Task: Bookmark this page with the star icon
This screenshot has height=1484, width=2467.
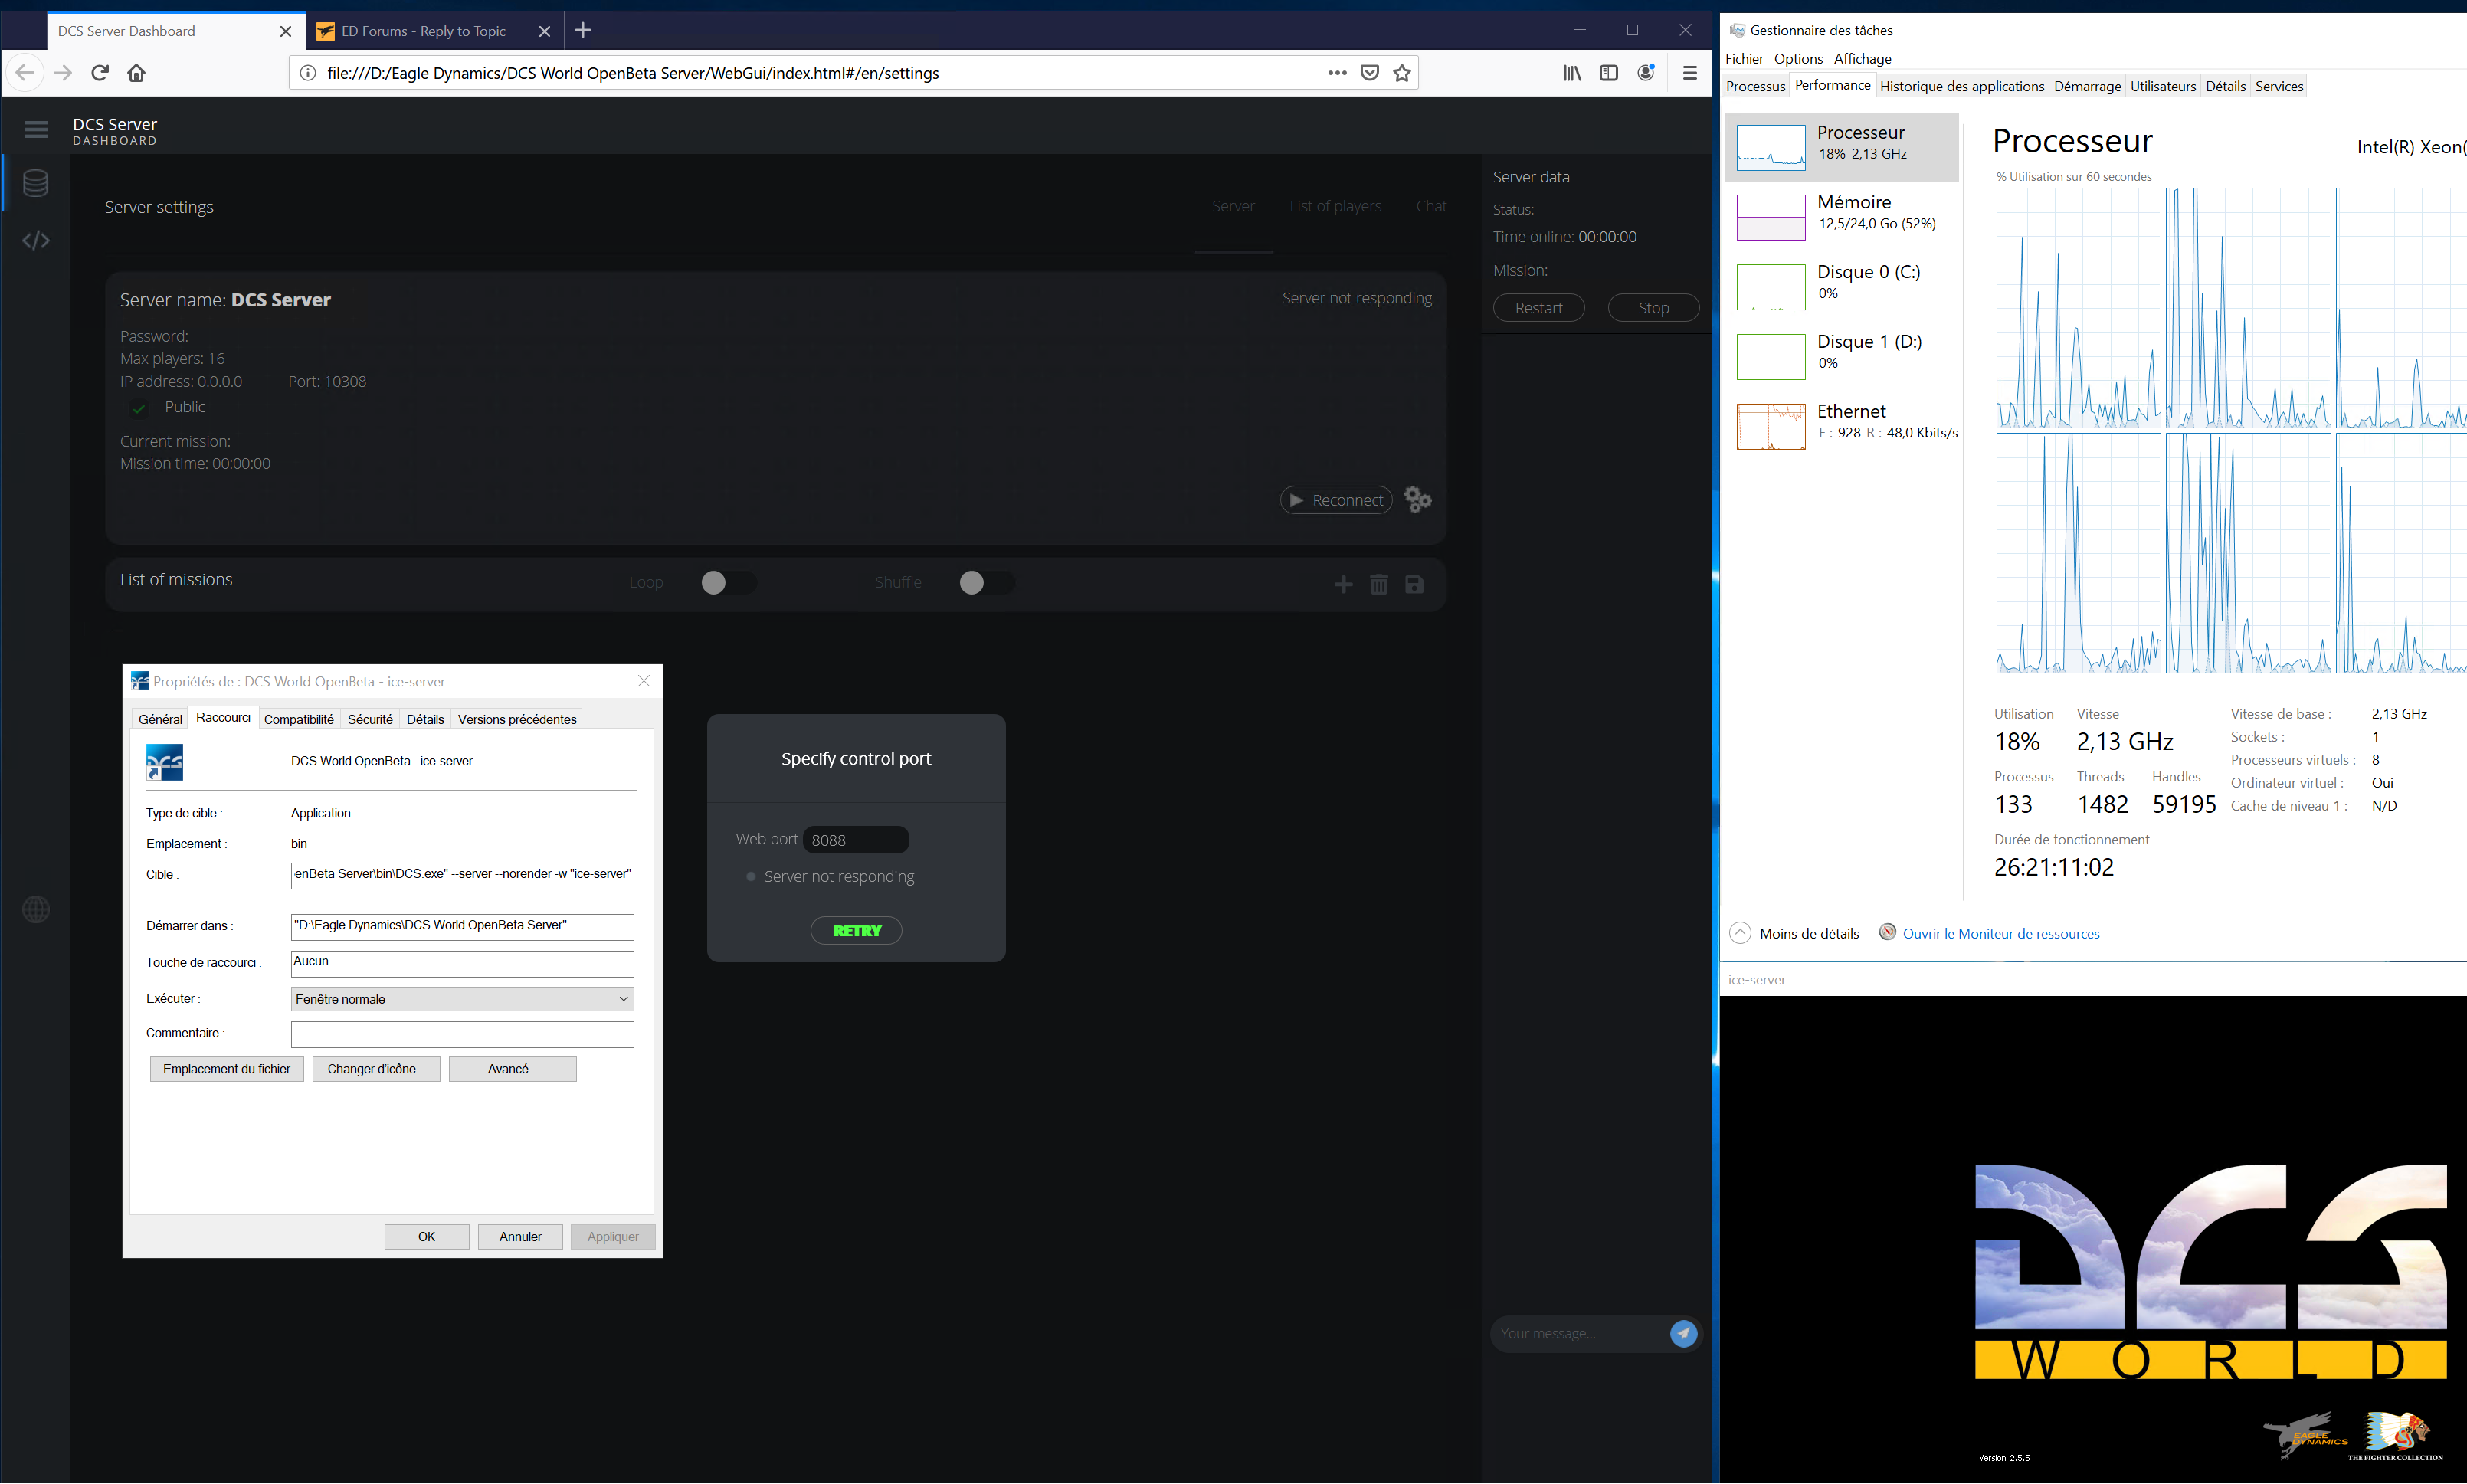Action: pyautogui.click(x=1402, y=73)
